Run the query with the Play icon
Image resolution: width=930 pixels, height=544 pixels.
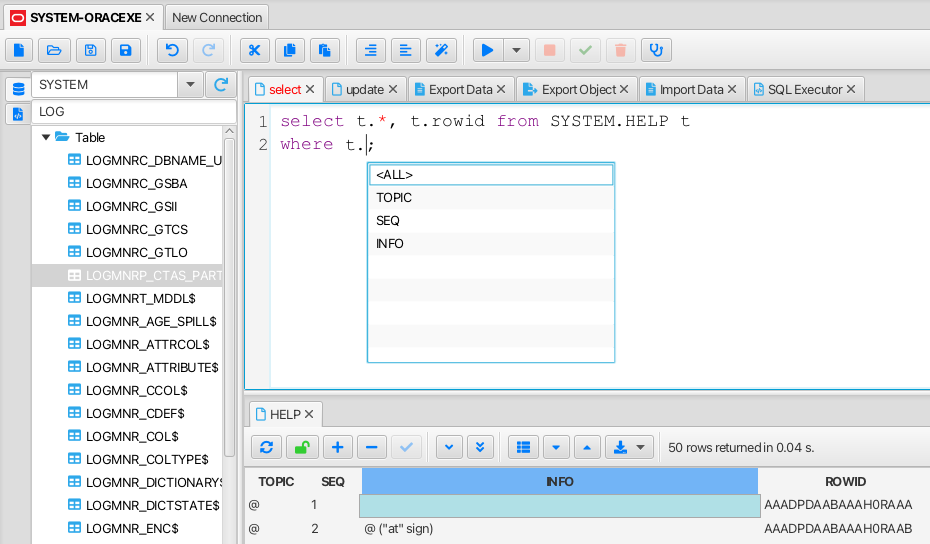tap(487, 50)
